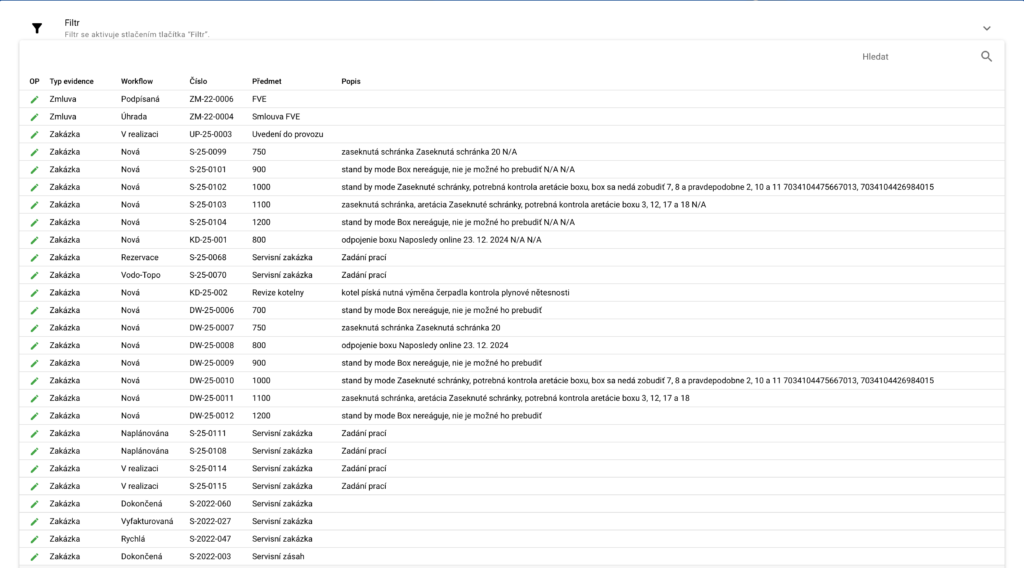
Task: Click pencil icon beside KD-25-001
Action: (x=34, y=240)
